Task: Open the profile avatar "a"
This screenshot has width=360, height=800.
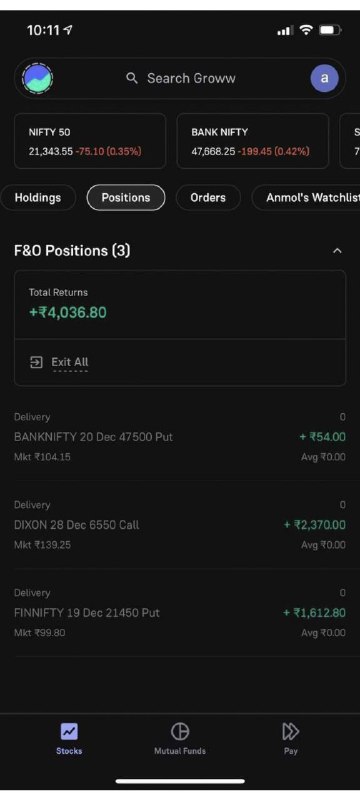Action: [x=324, y=79]
